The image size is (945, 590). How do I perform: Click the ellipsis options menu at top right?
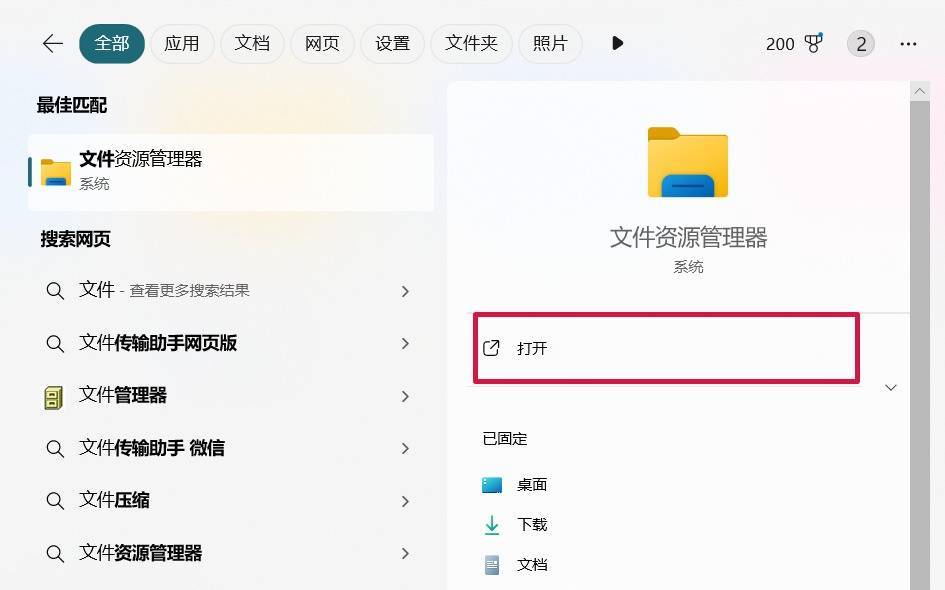[x=908, y=43]
